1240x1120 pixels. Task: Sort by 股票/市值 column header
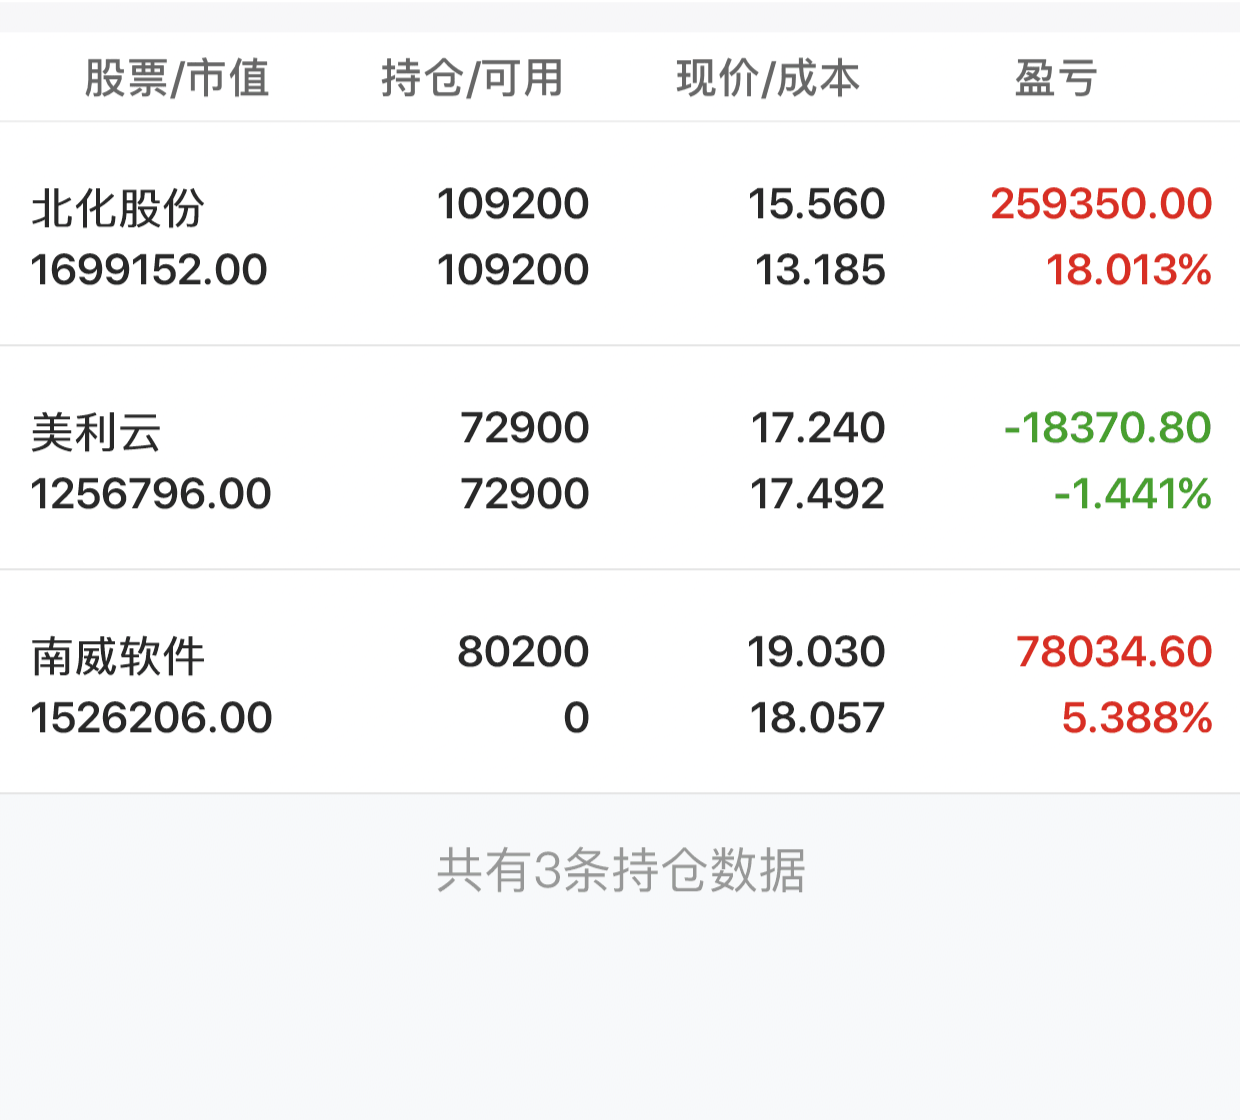(x=177, y=78)
